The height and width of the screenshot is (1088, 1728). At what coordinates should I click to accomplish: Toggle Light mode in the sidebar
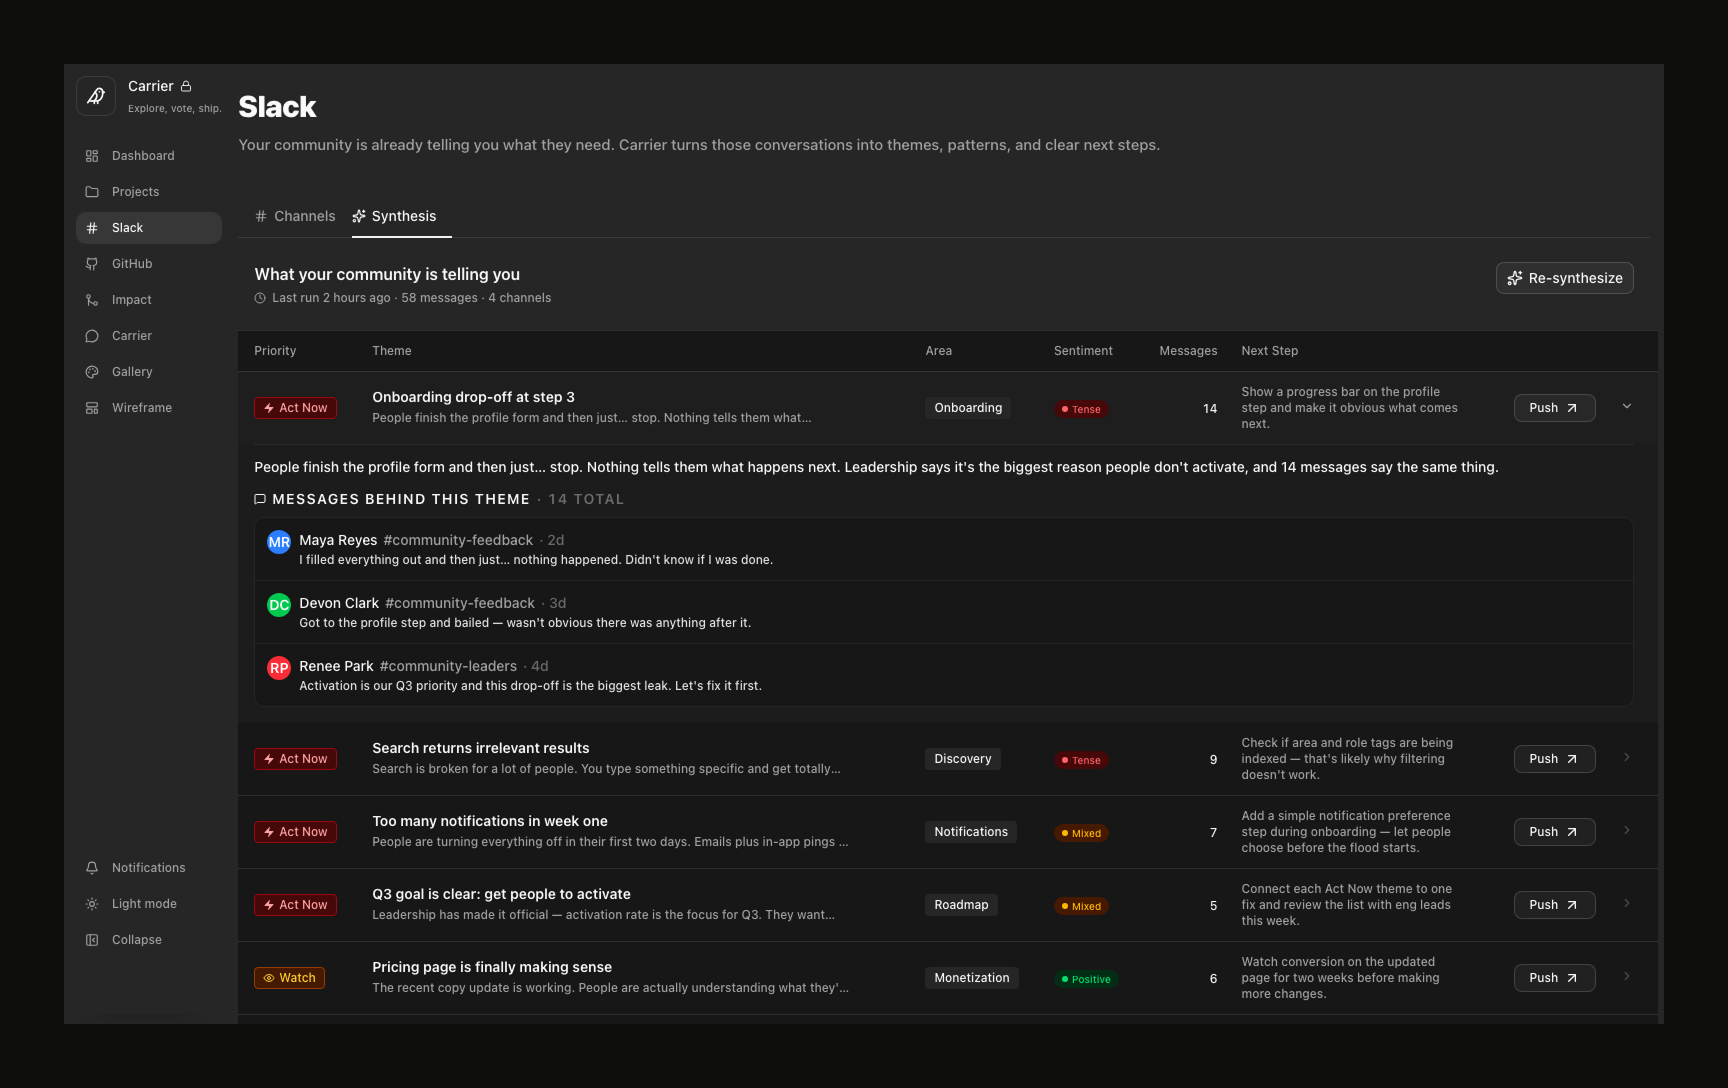[149, 904]
